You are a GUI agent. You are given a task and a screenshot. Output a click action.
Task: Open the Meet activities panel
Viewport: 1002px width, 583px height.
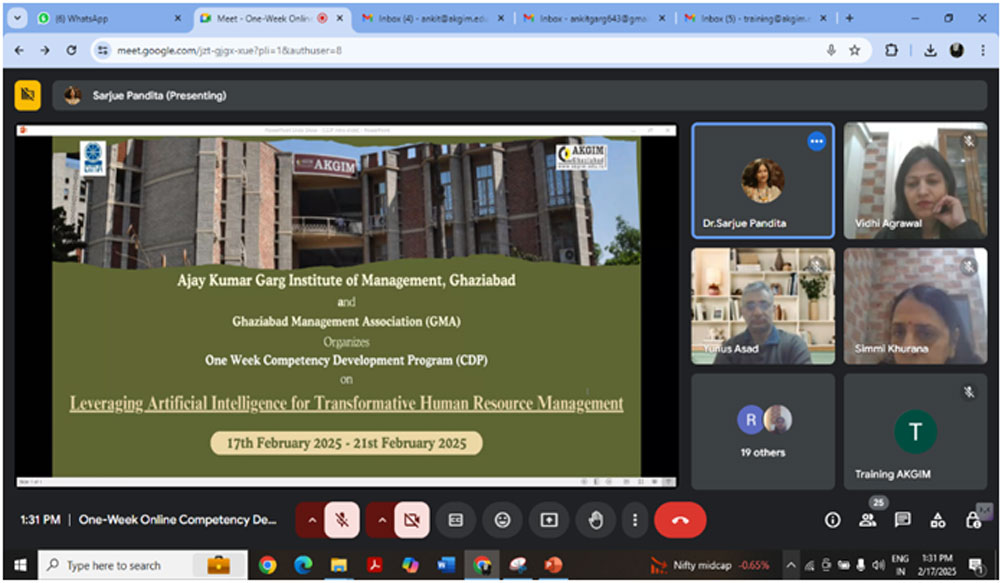click(x=937, y=520)
